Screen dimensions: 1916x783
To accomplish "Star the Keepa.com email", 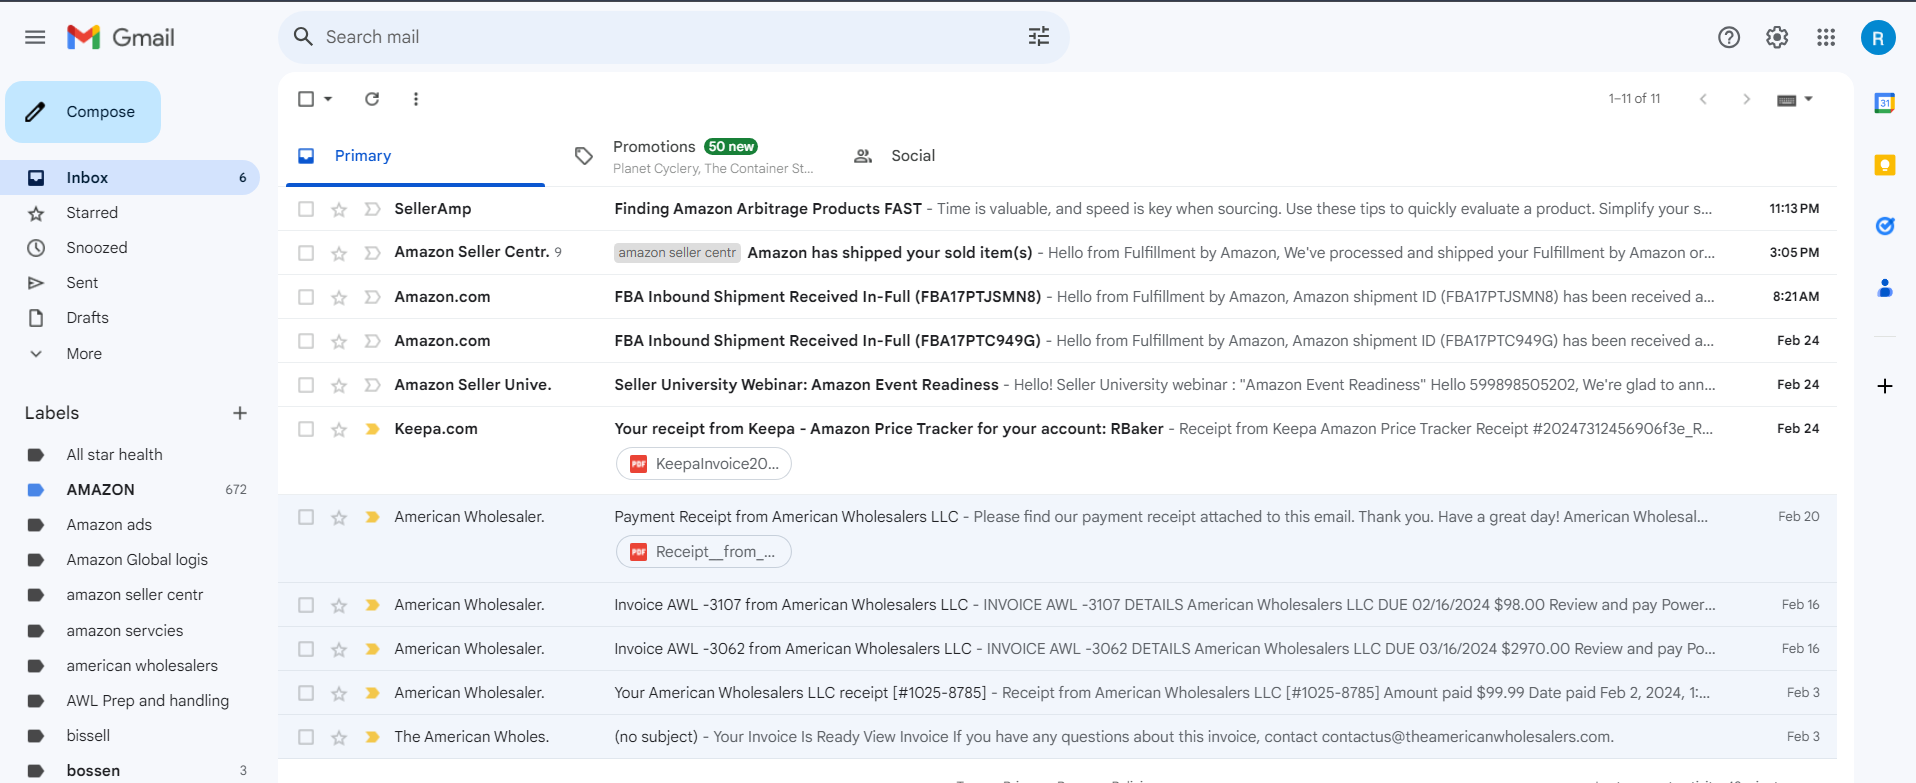I will 339,429.
